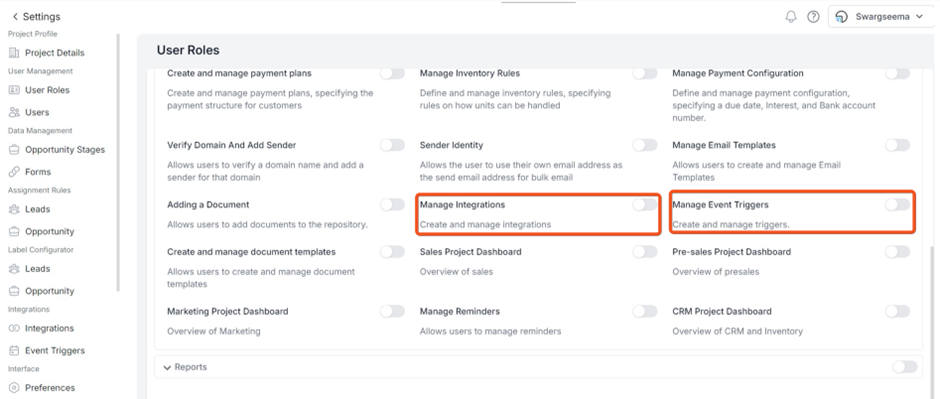
Task: Click the Opportunity Stages icon
Action: coord(14,150)
